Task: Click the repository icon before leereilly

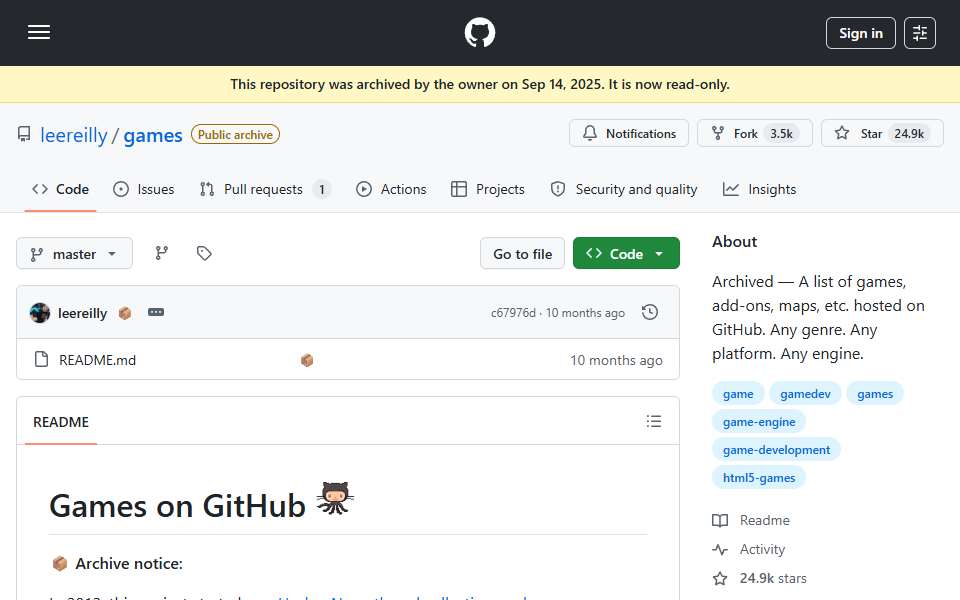Action: (24, 134)
